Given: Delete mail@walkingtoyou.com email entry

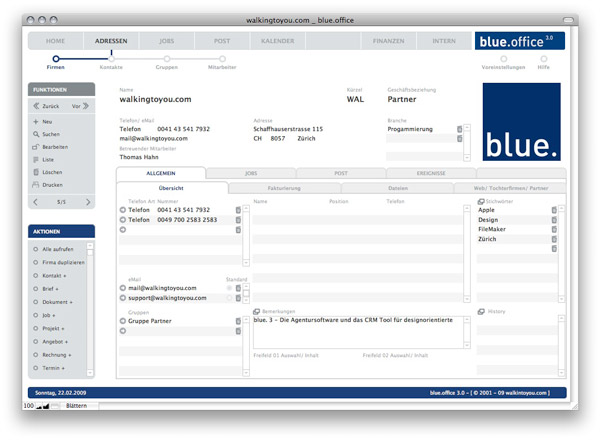Looking at the screenshot, I should (238, 288).
